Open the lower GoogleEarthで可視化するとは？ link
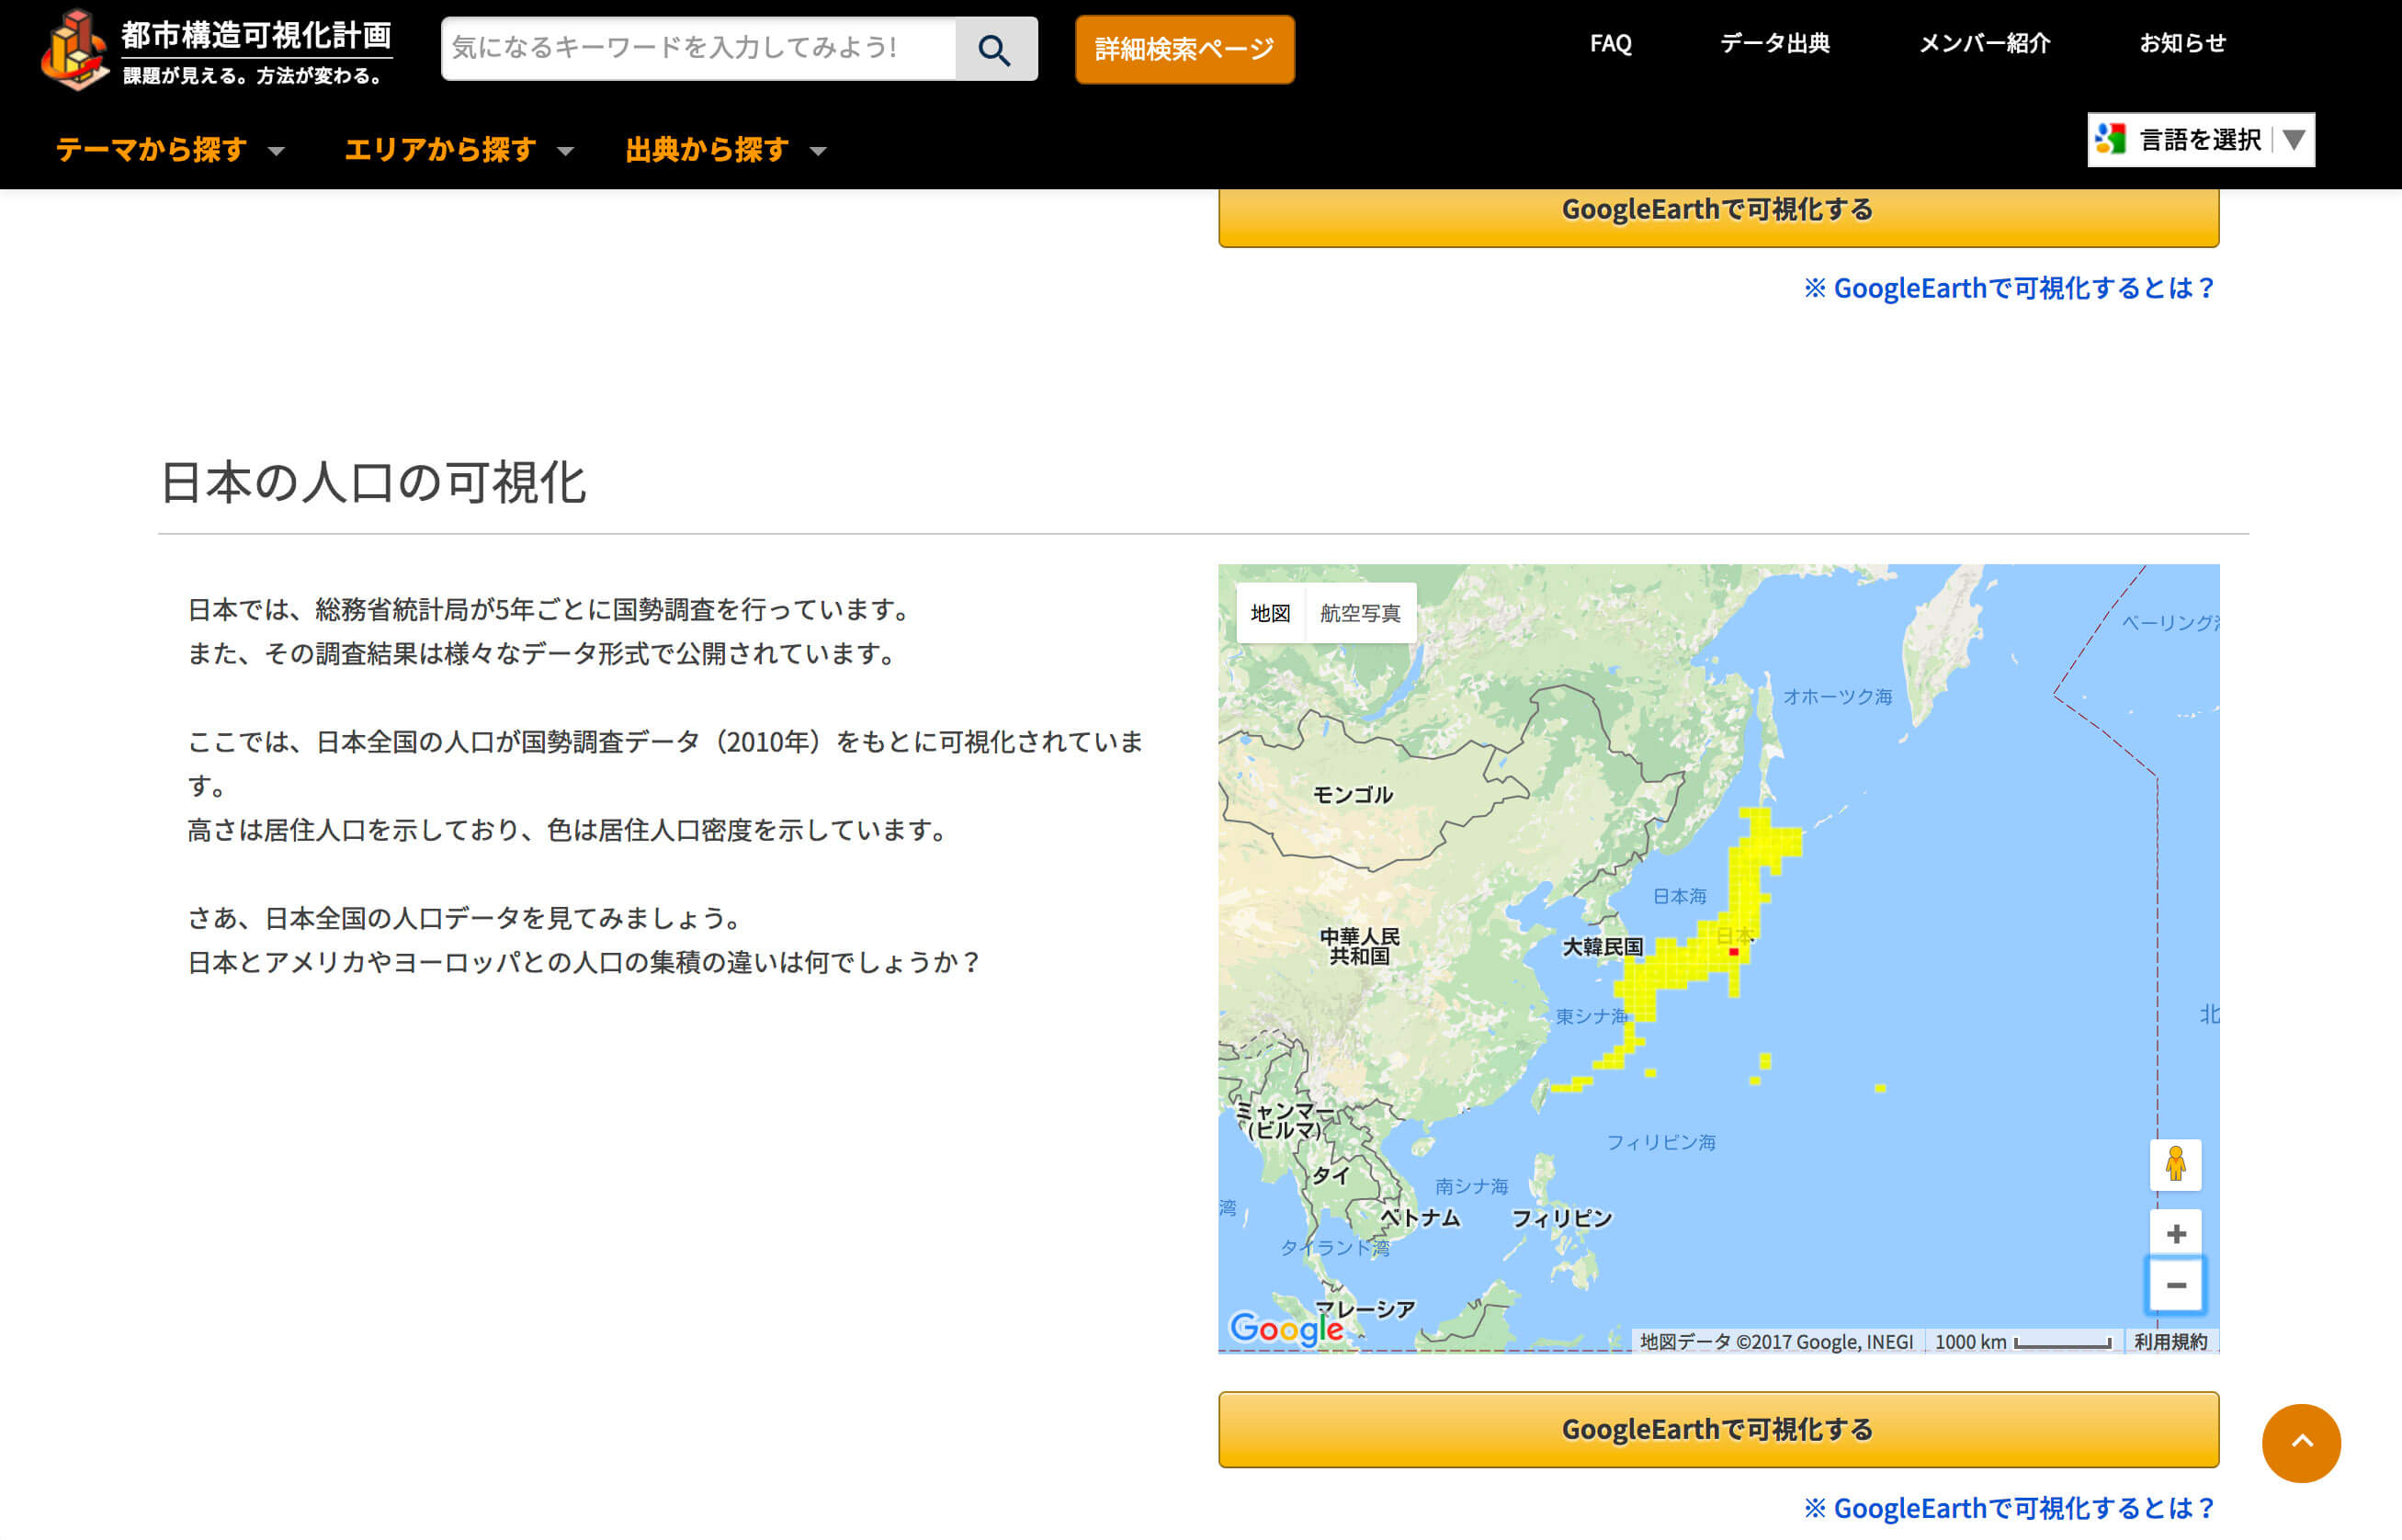This screenshot has height=1540, width=2402. tap(2009, 1508)
